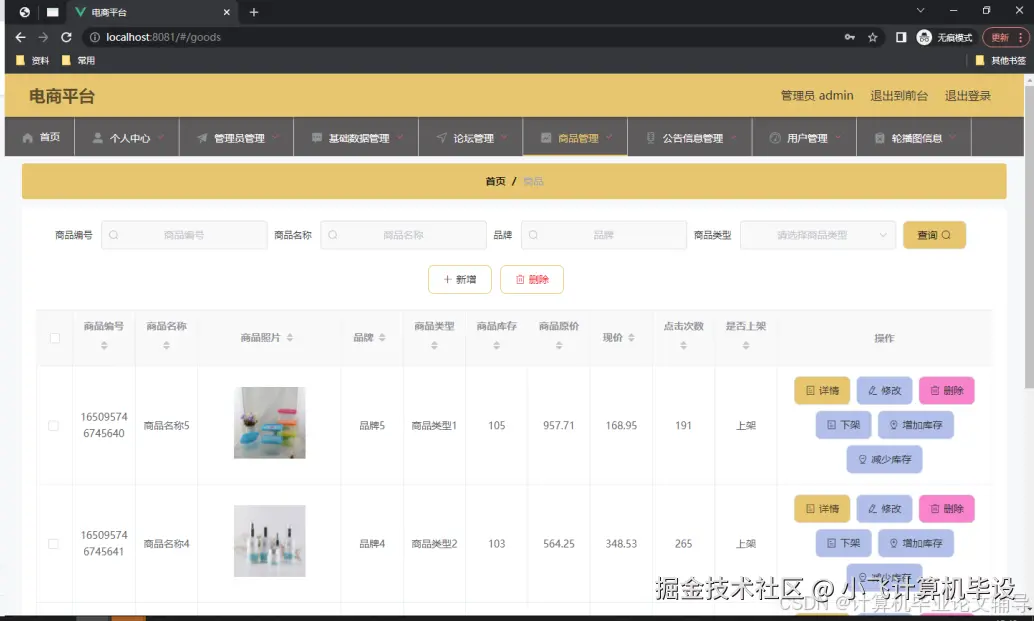Click the 下架 icon button for 商品名称4

(831, 543)
